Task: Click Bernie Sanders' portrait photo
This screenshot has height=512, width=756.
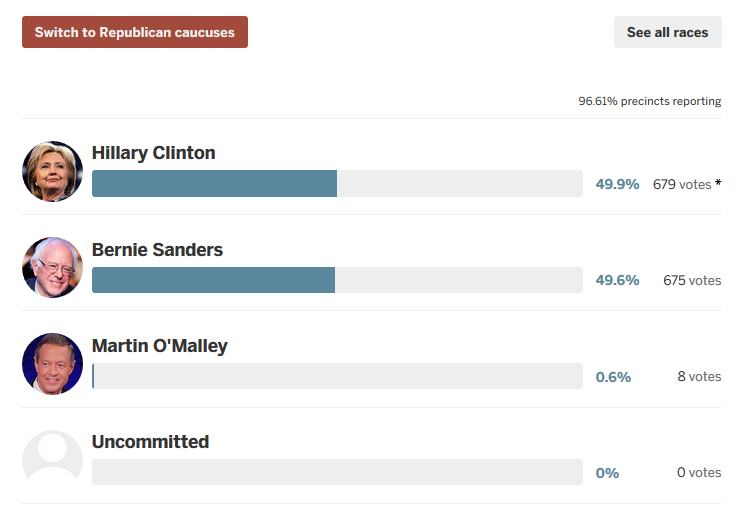Action: point(52,267)
